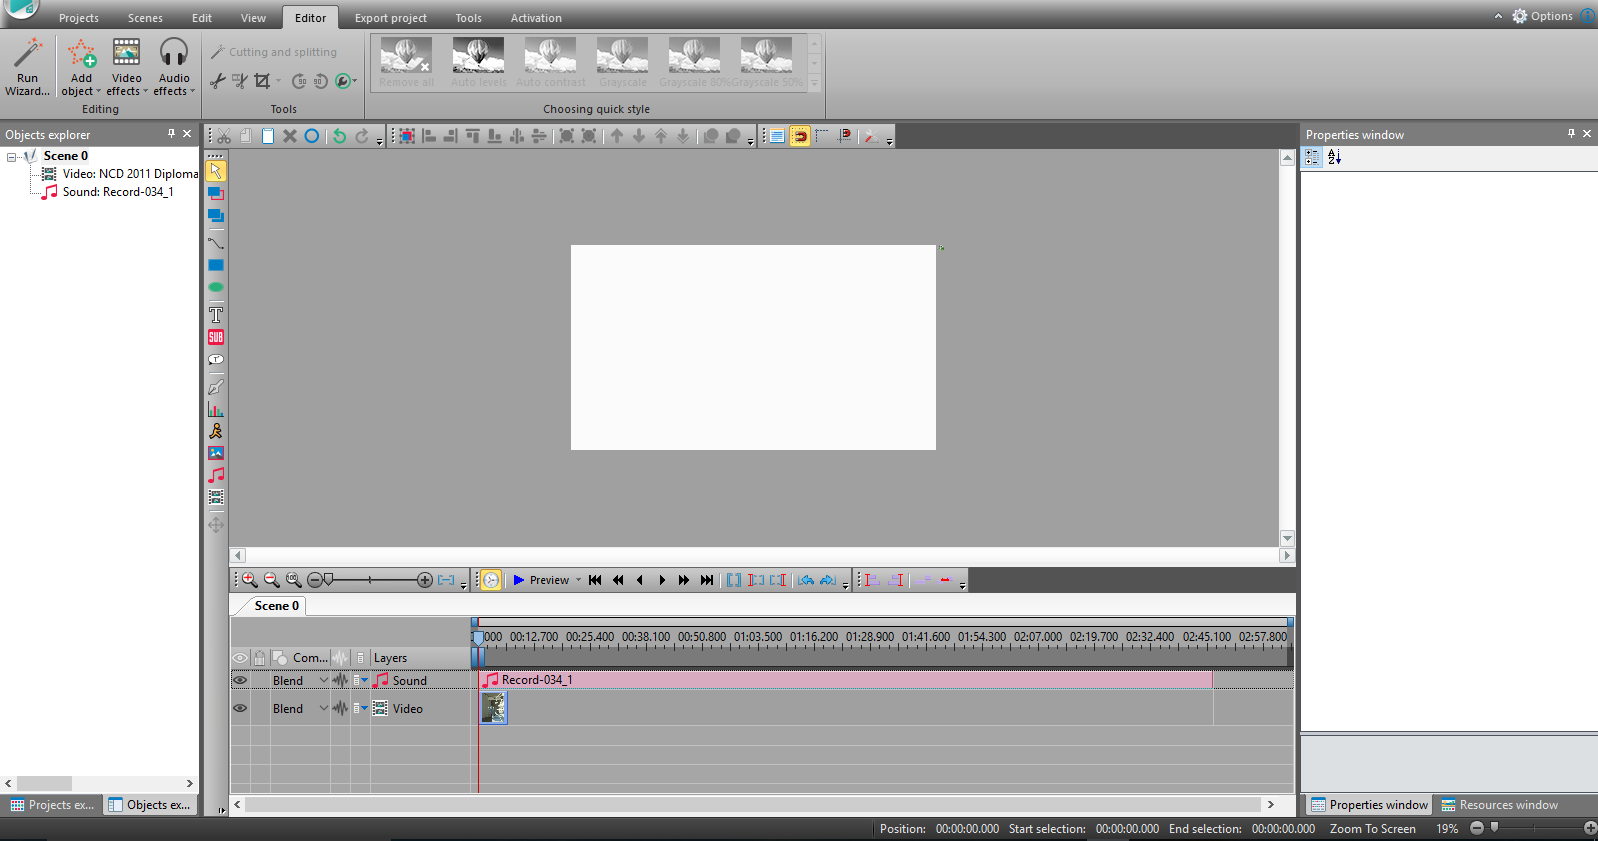Click the cut scissors icon in editor toolbar

[x=224, y=136]
